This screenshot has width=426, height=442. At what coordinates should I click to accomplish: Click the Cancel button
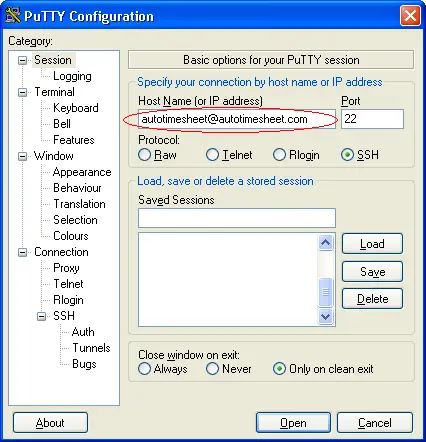(375, 423)
